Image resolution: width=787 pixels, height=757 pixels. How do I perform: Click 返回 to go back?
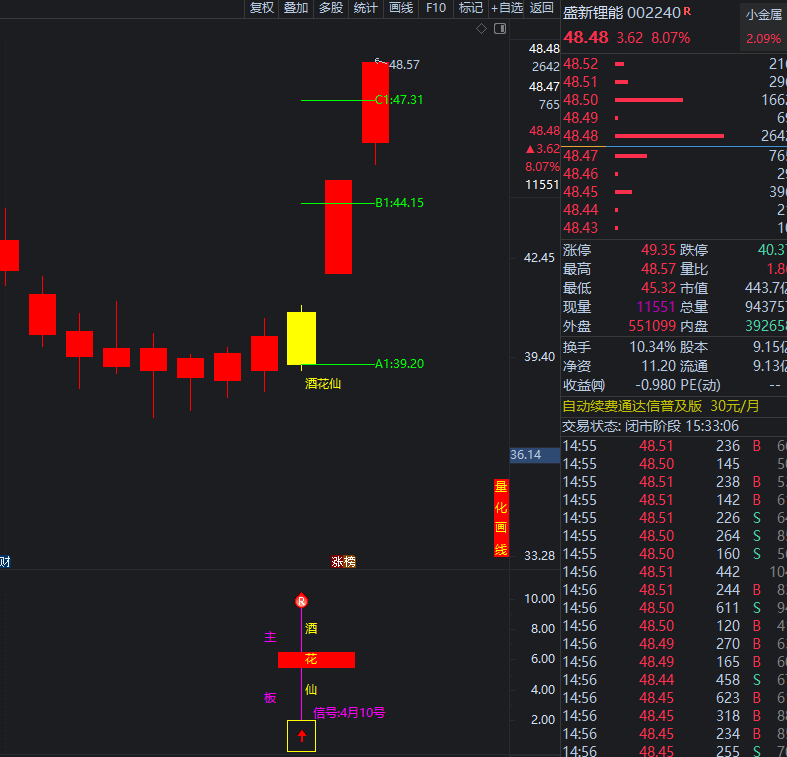pos(542,8)
